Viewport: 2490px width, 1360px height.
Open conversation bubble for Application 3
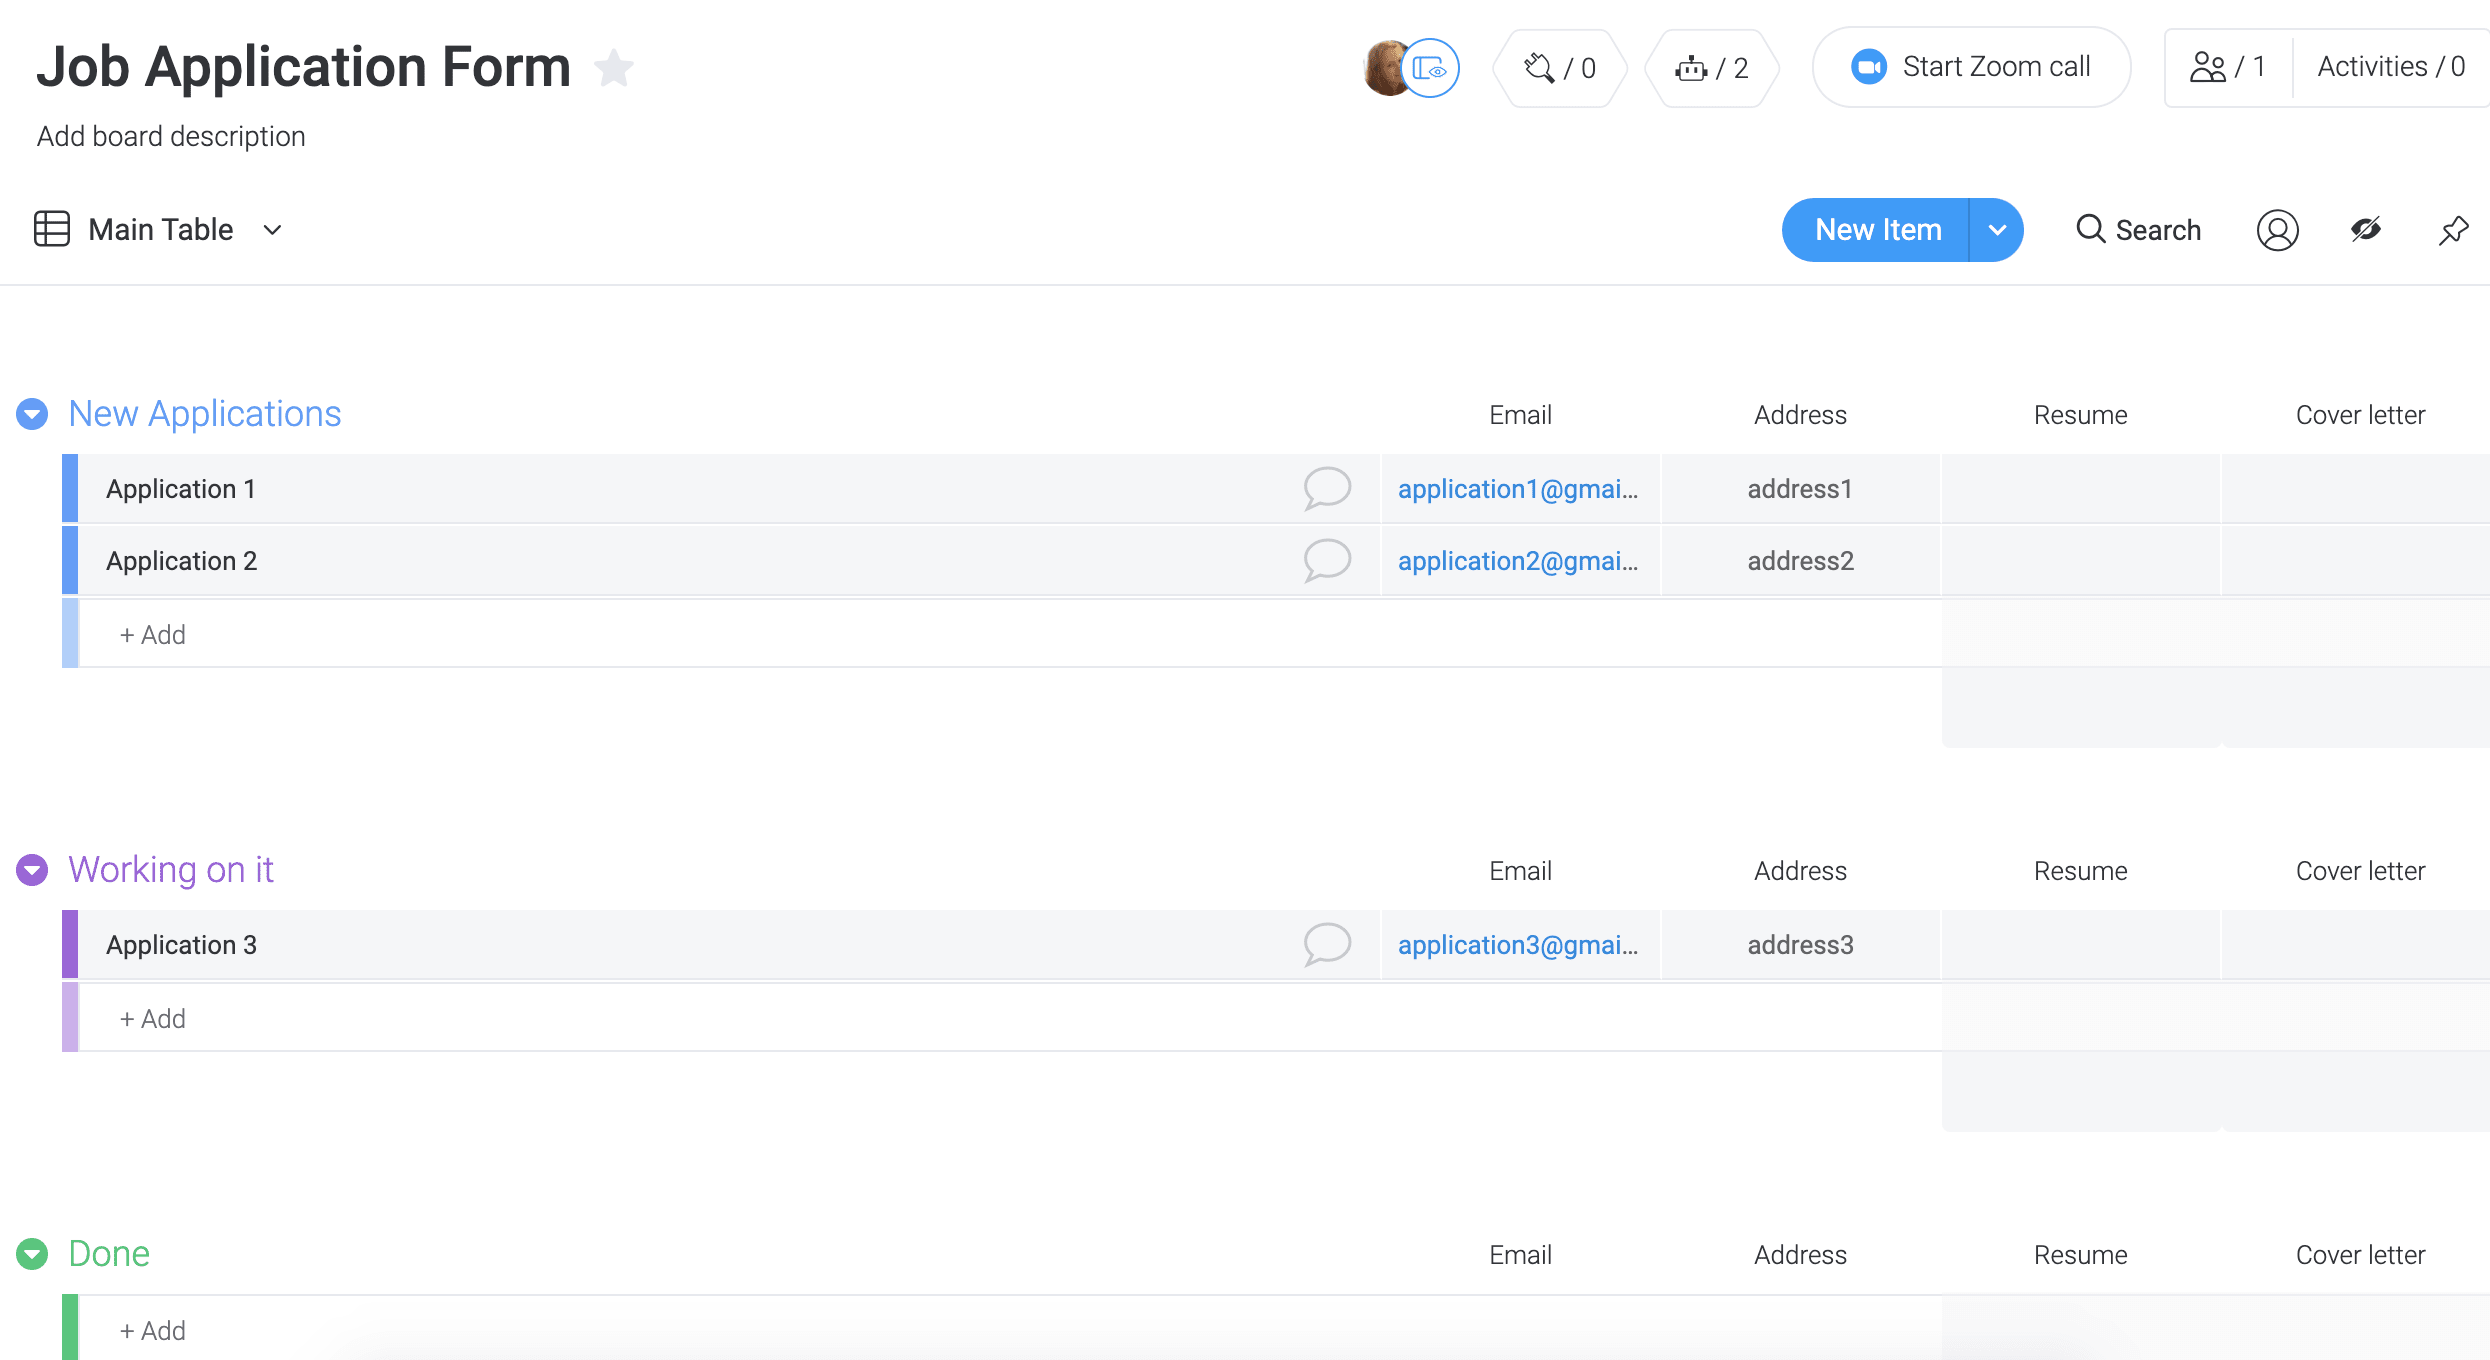point(1327,945)
